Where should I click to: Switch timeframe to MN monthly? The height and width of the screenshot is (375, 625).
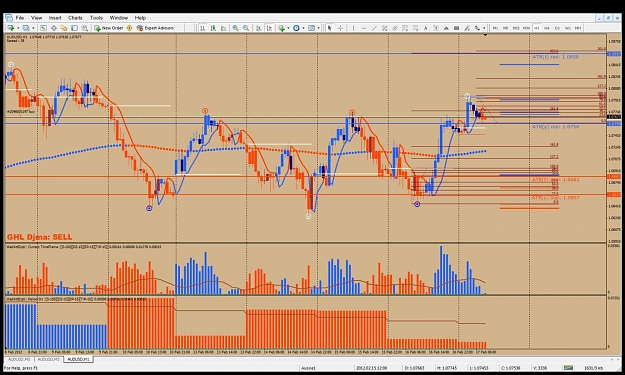point(578,28)
